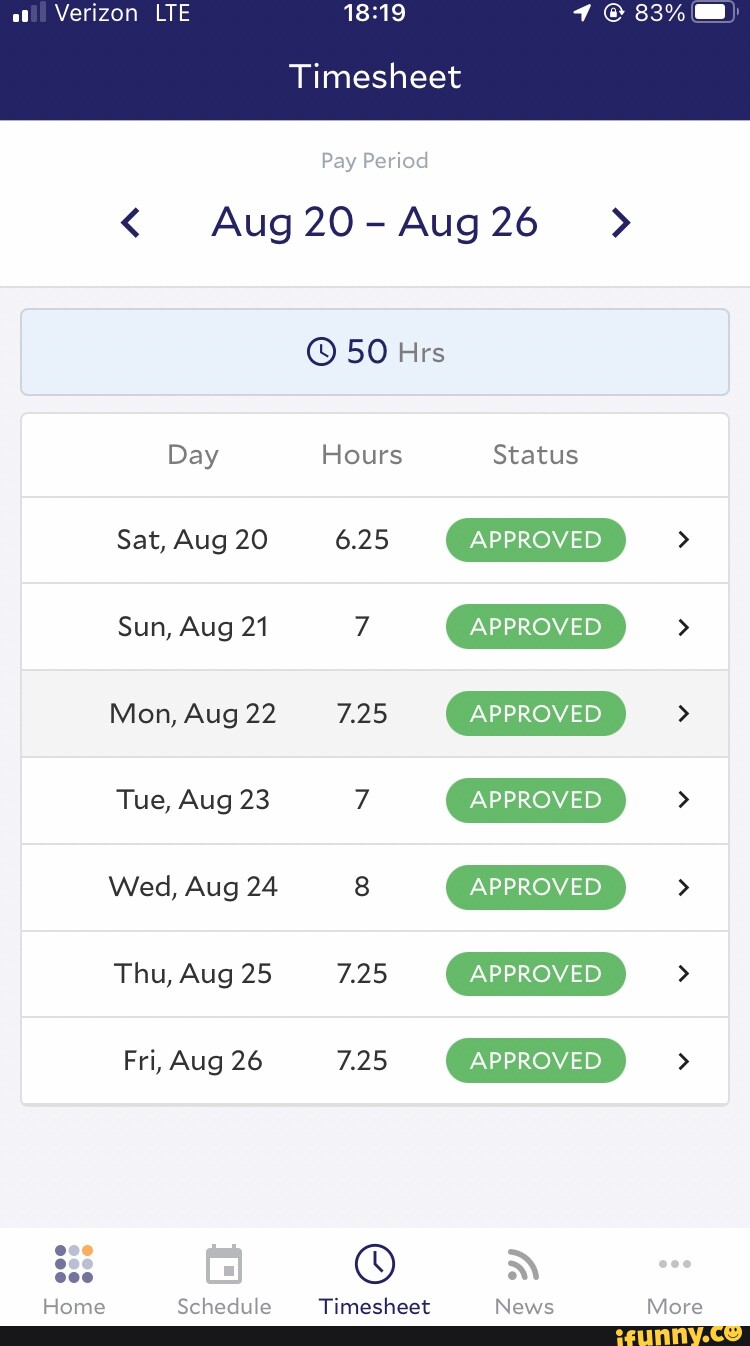Click APPROVED badge for Tue, Aug 23
Screen dimensions: 750x1346
click(535, 800)
